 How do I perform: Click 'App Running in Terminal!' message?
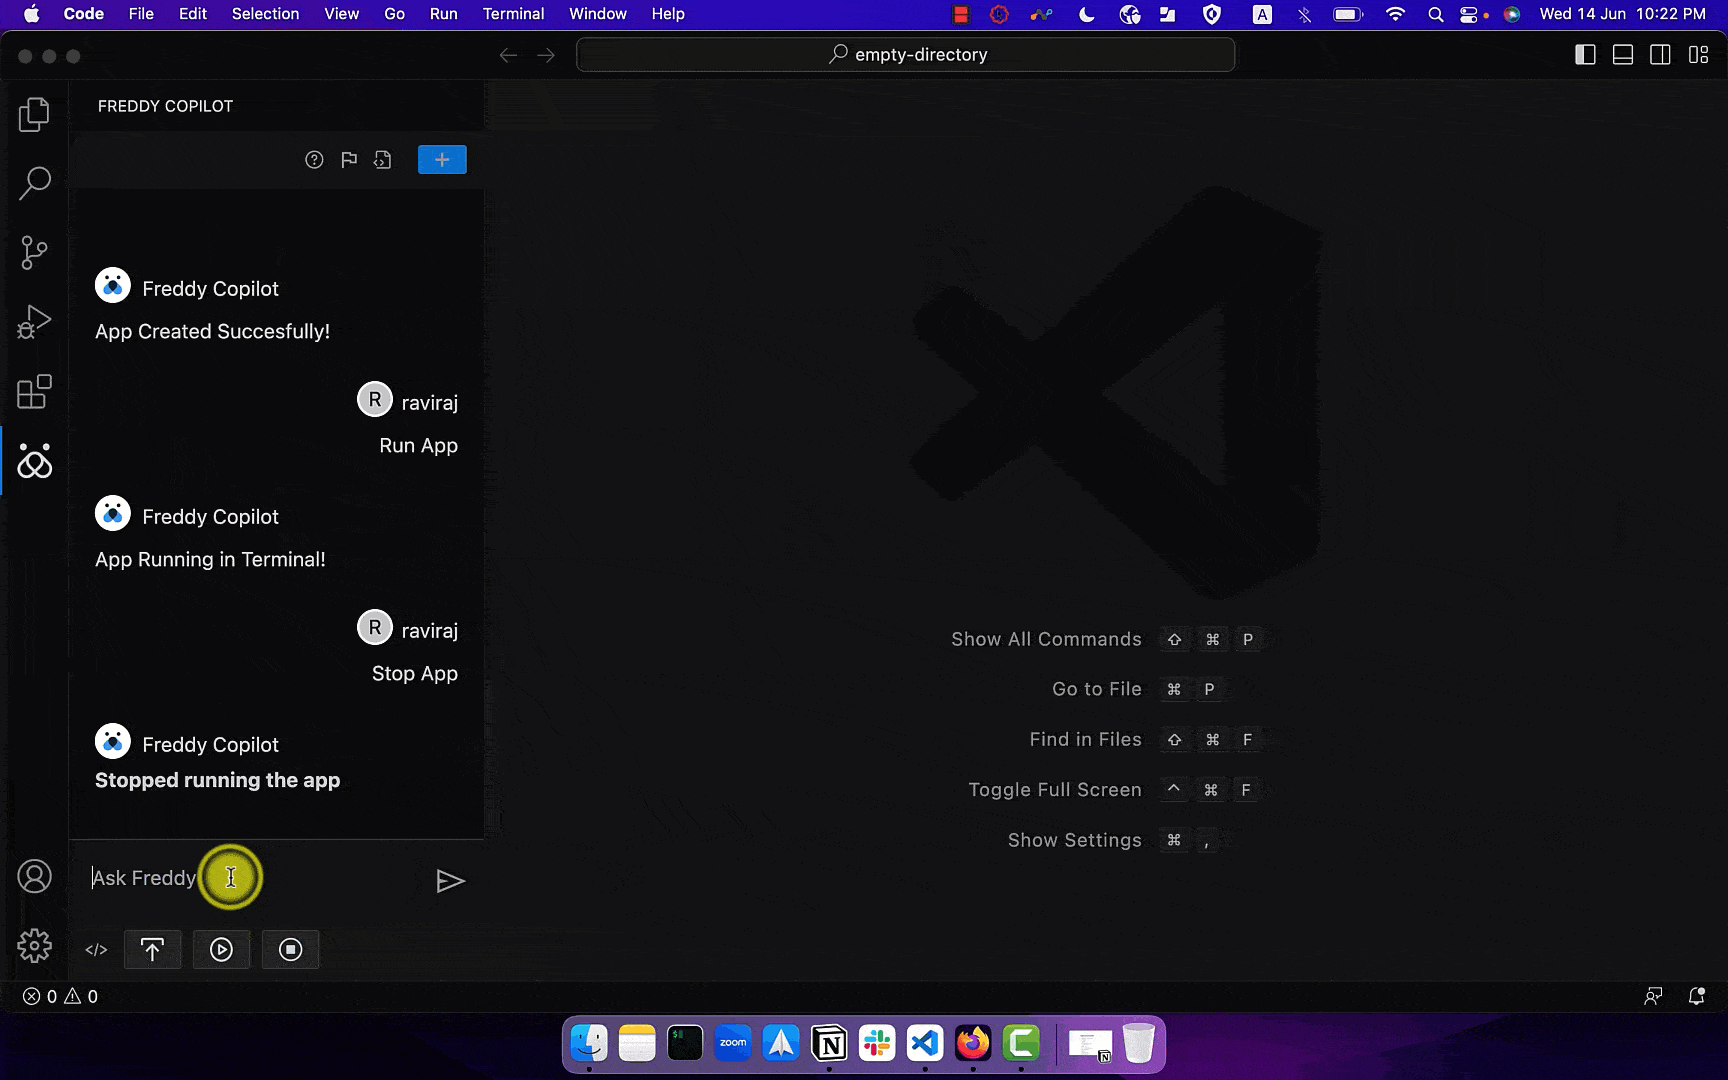point(210,560)
